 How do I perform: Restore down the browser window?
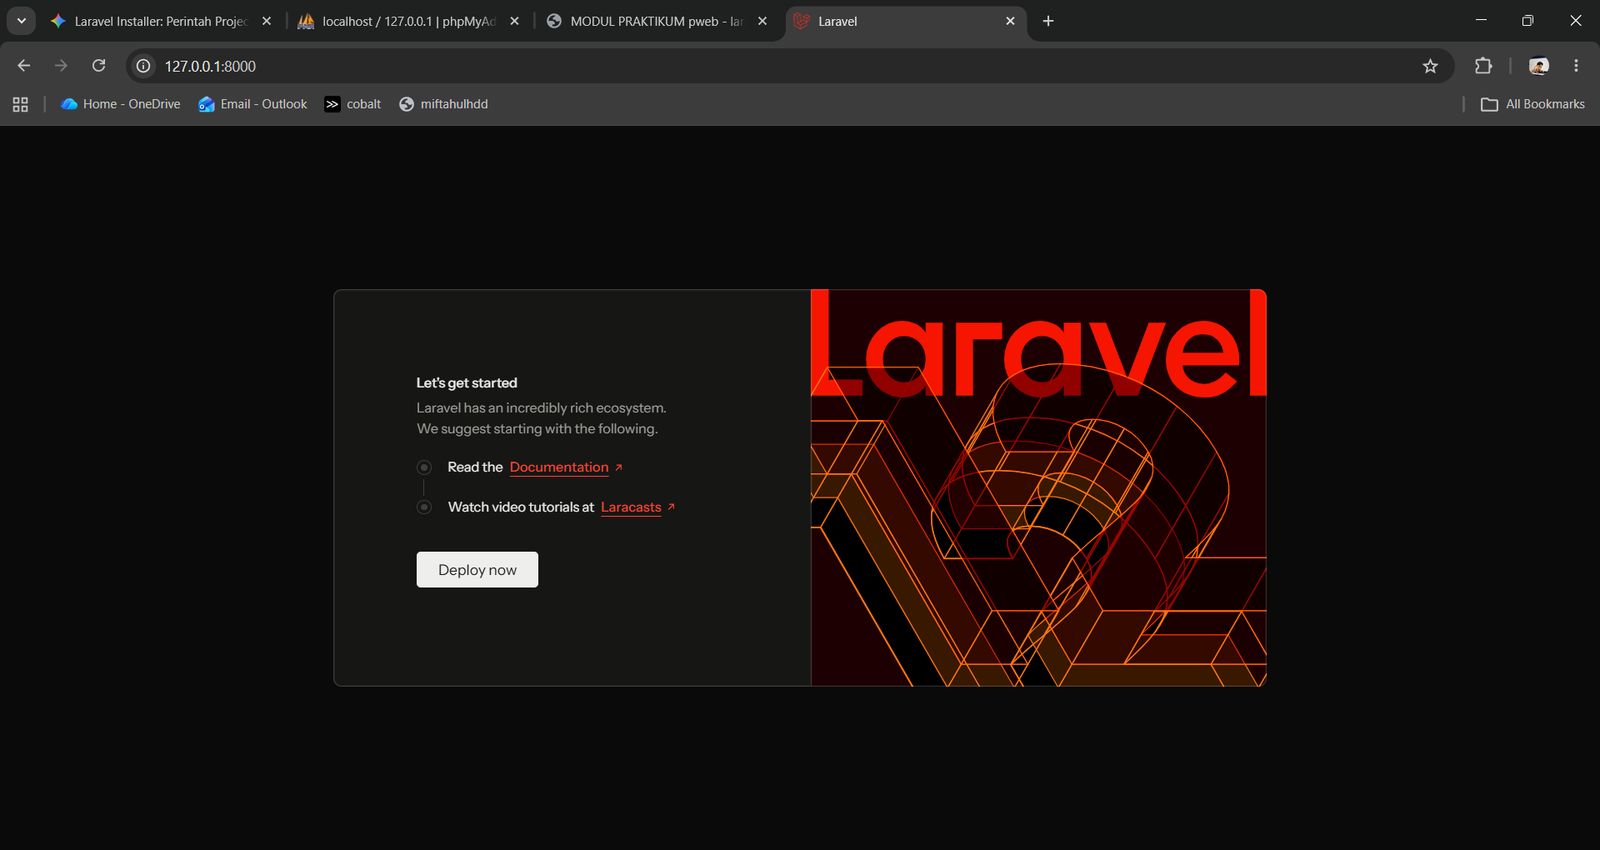(x=1528, y=21)
